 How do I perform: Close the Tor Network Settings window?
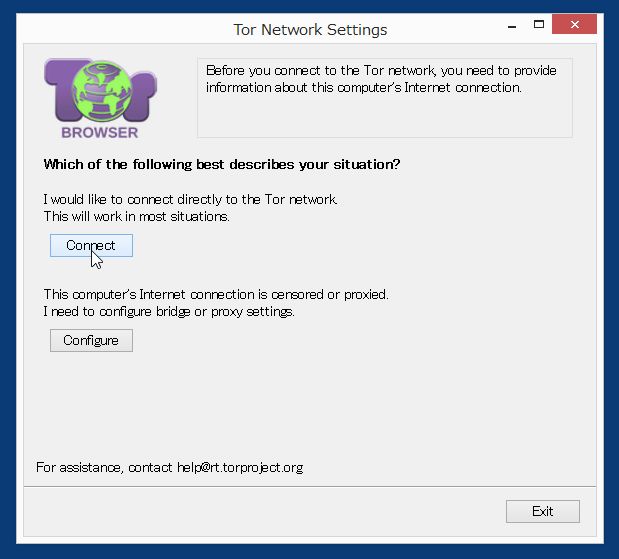[574, 24]
